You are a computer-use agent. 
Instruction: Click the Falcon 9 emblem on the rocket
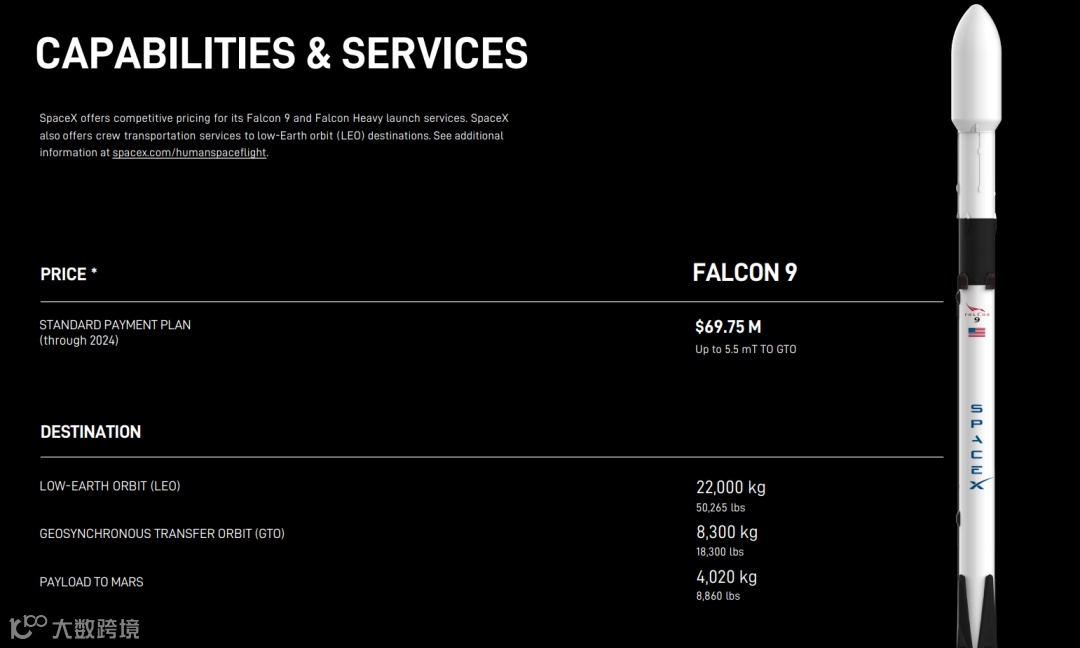pos(976,313)
